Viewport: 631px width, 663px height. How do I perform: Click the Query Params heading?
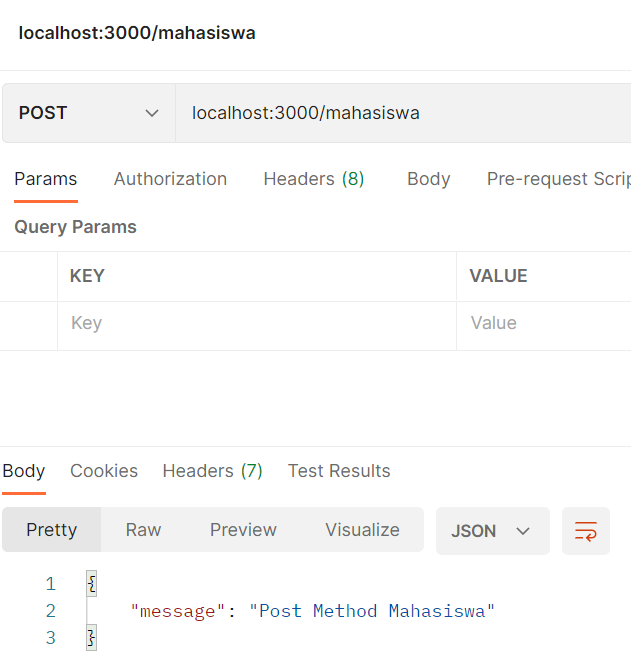tap(75, 227)
